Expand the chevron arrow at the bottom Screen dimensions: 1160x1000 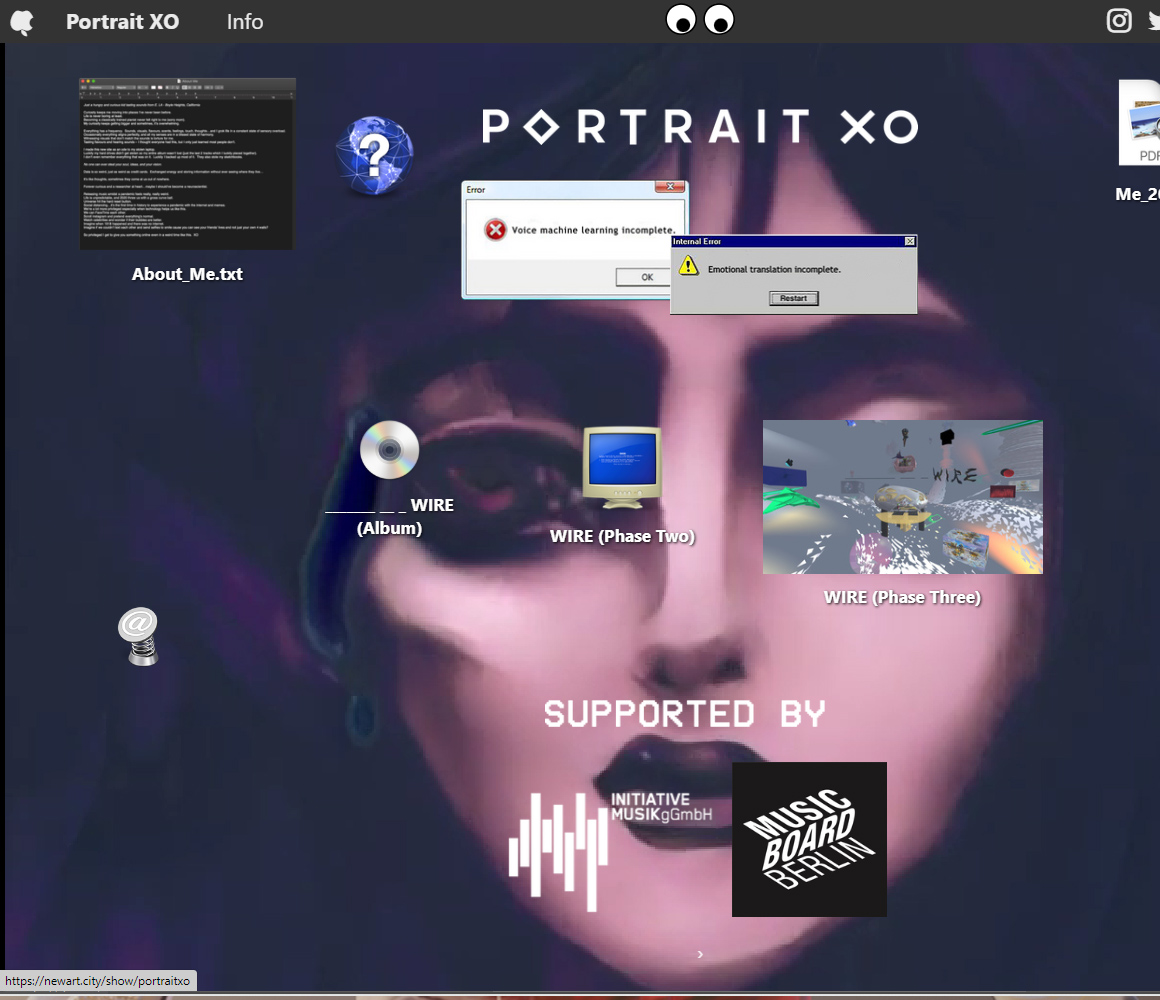click(x=700, y=954)
